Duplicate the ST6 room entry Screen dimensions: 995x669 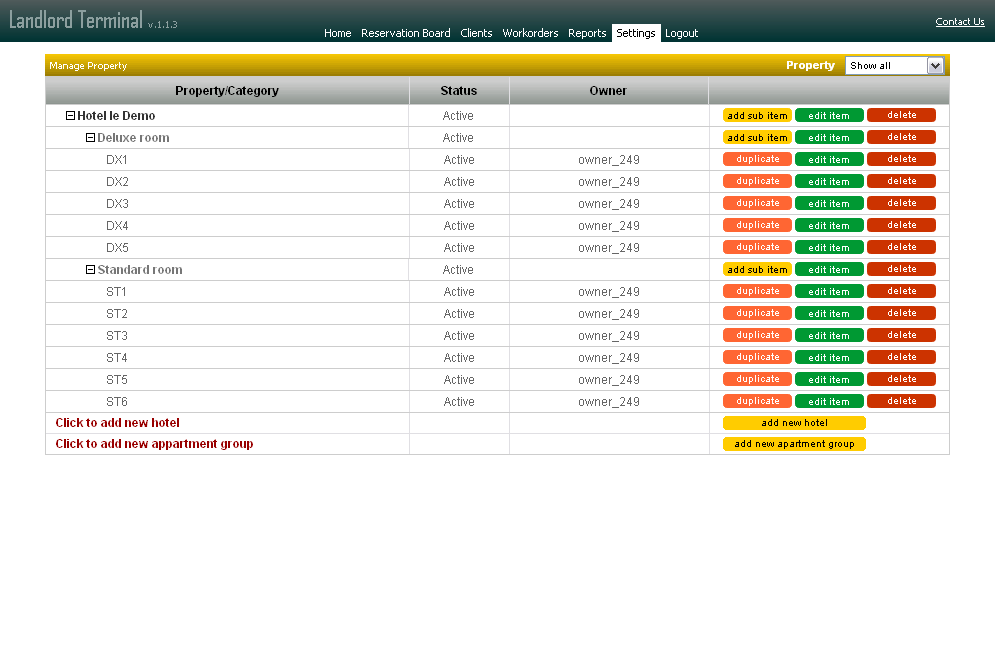757,401
